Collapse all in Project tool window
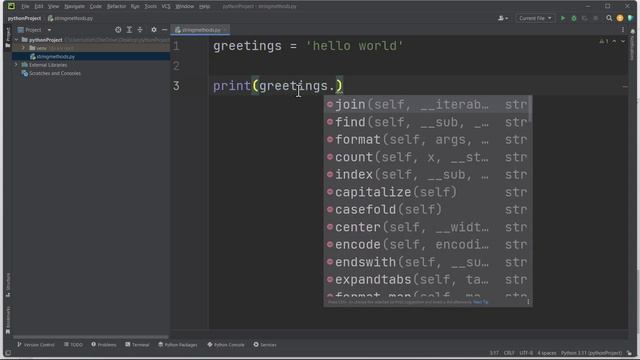Screen dimensions: 640x360 140,30
